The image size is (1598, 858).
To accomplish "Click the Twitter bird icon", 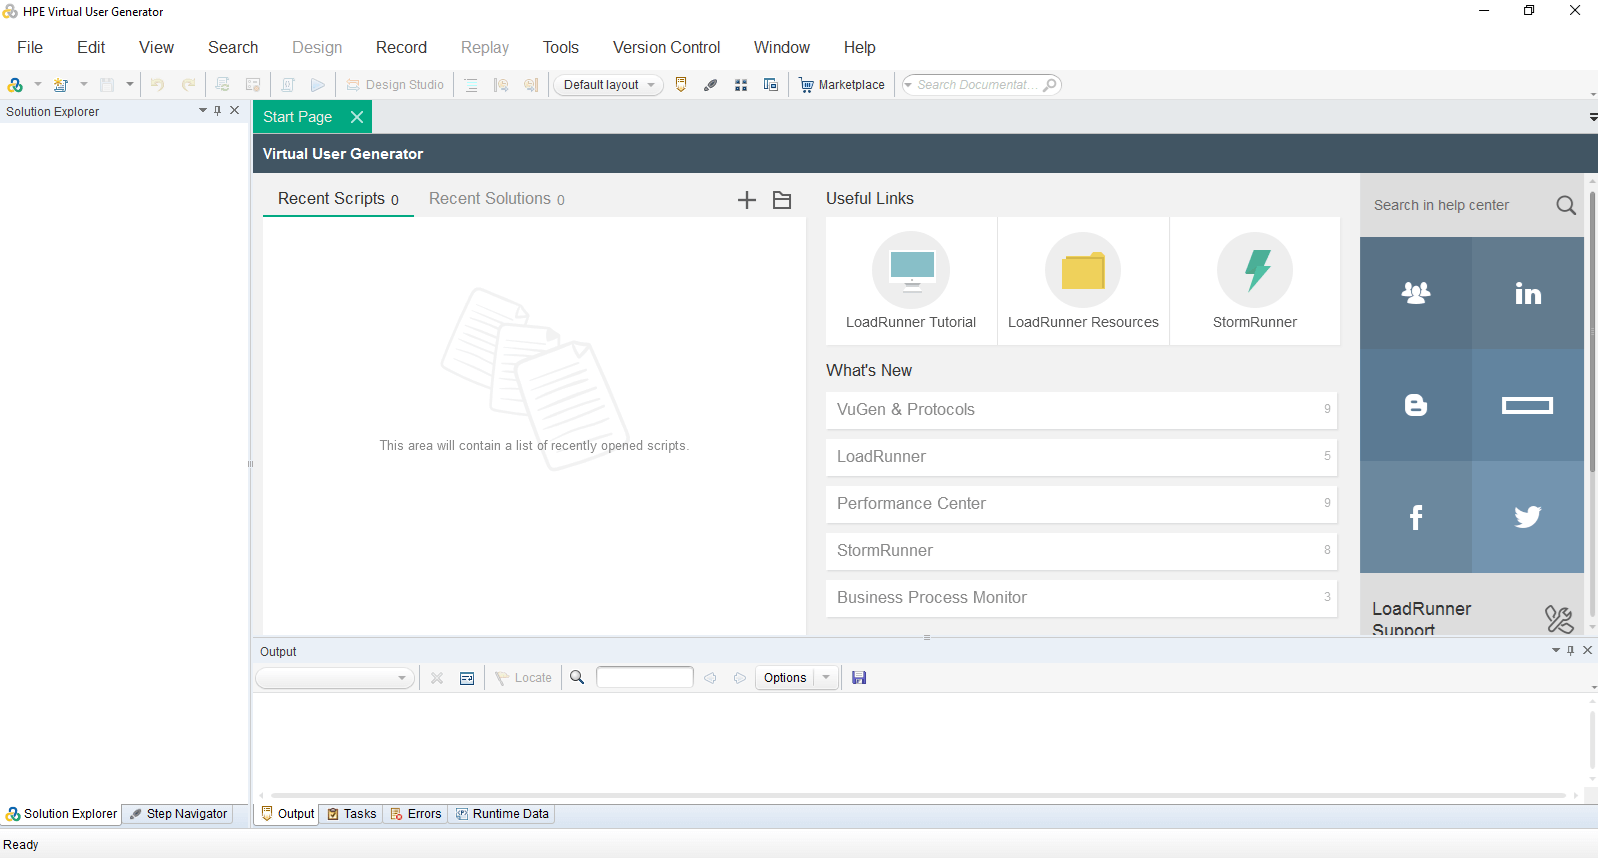I will [x=1527, y=517].
